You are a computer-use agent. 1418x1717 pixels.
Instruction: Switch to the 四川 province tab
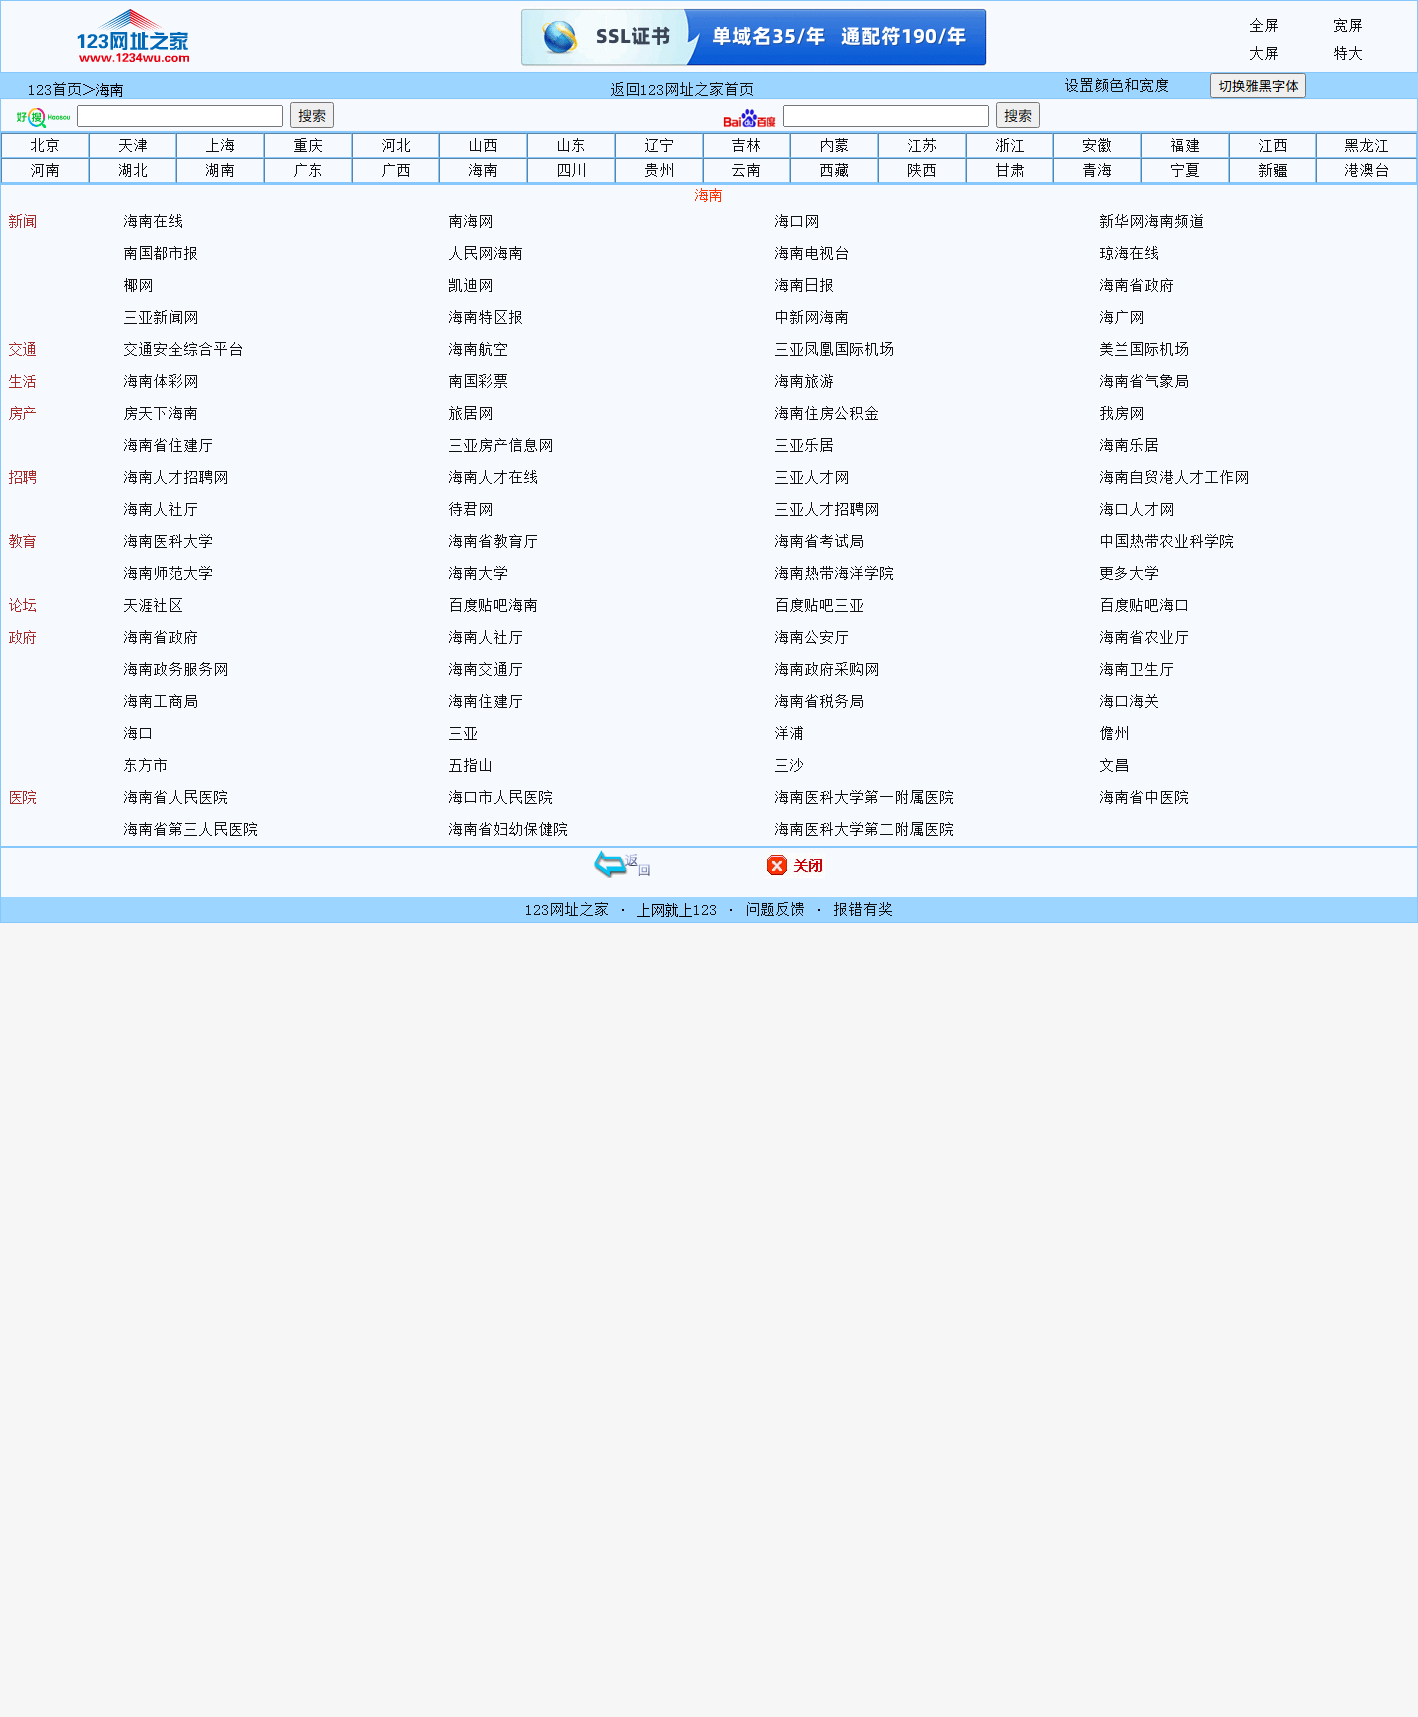pos(571,171)
